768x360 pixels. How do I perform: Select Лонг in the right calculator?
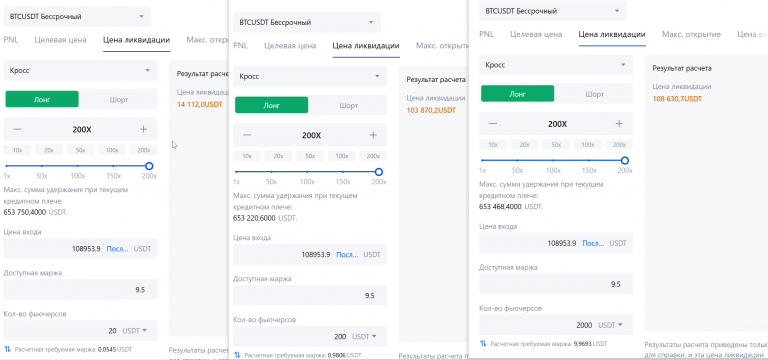pos(517,94)
